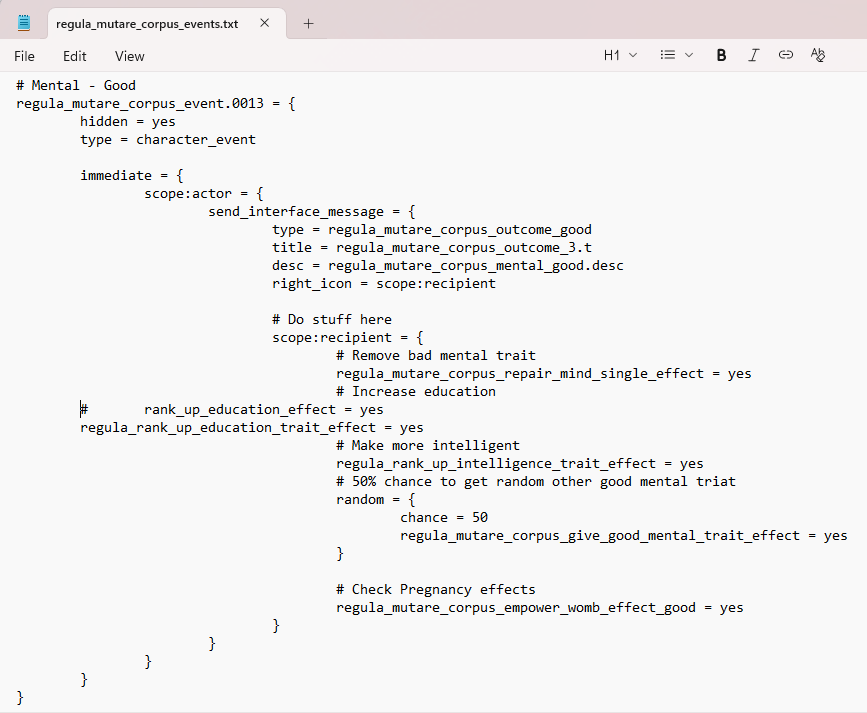Viewport: 867px width, 713px height.
Task: Insert a link with the link icon
Action: tap(786, 55)
